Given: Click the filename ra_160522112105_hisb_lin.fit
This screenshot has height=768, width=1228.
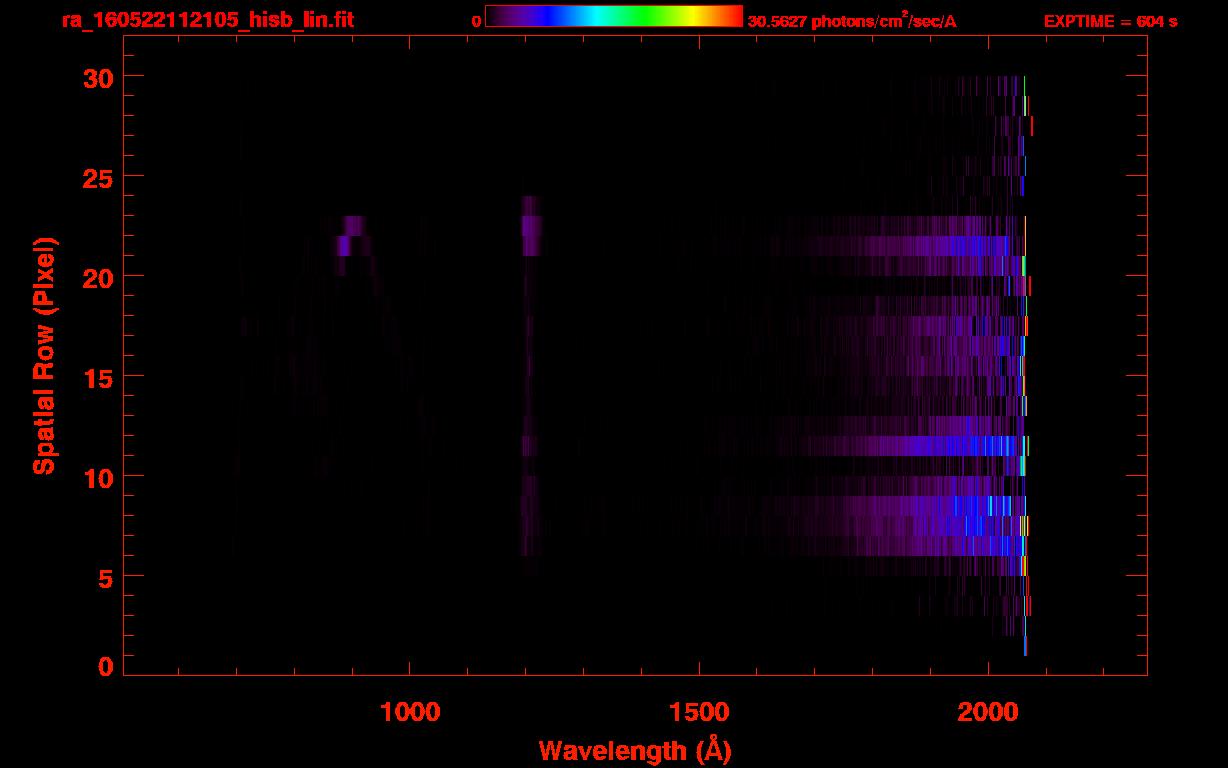Looking at the screenshot, I should click(207, 20).
